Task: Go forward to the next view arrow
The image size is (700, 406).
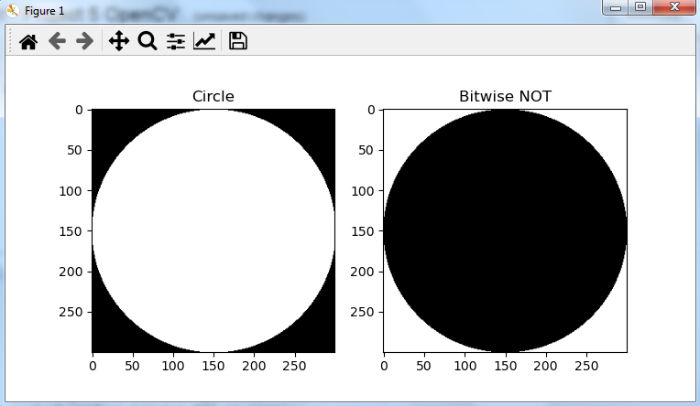Action: [85, 41]
